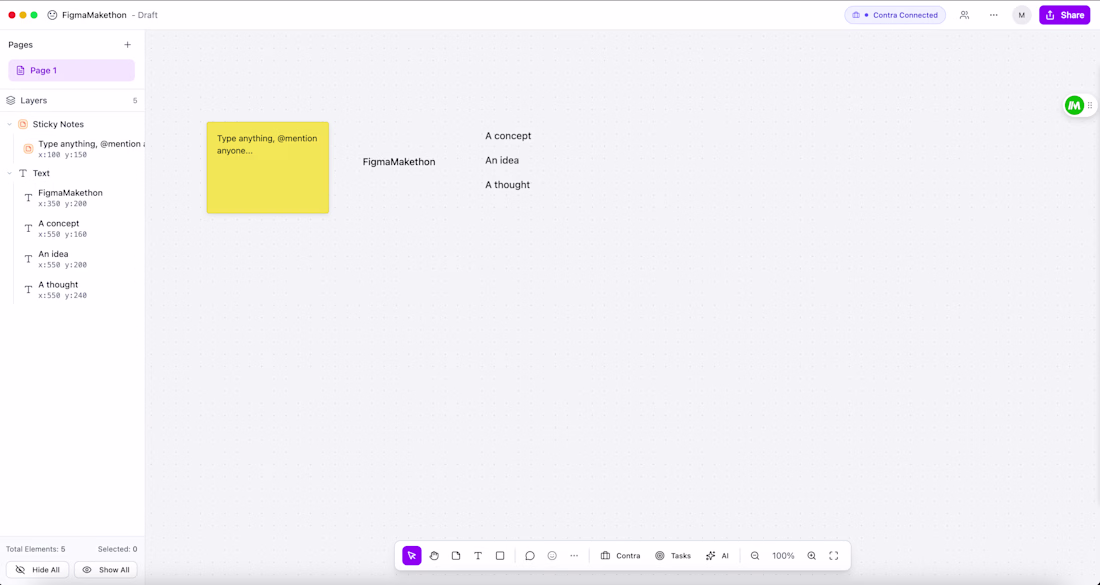Image resolution: width=1100 pixels, height=585 pixels.
Task: Click the smiley file icon near title
Action: tap(52, 15)
